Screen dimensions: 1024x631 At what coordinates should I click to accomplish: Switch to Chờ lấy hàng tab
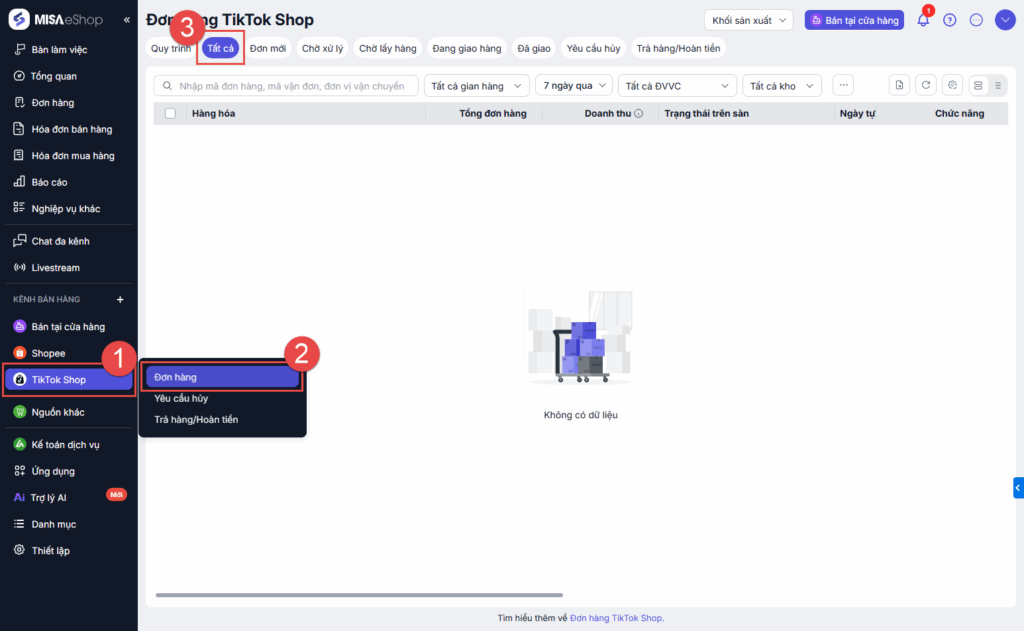click(387, 48)
